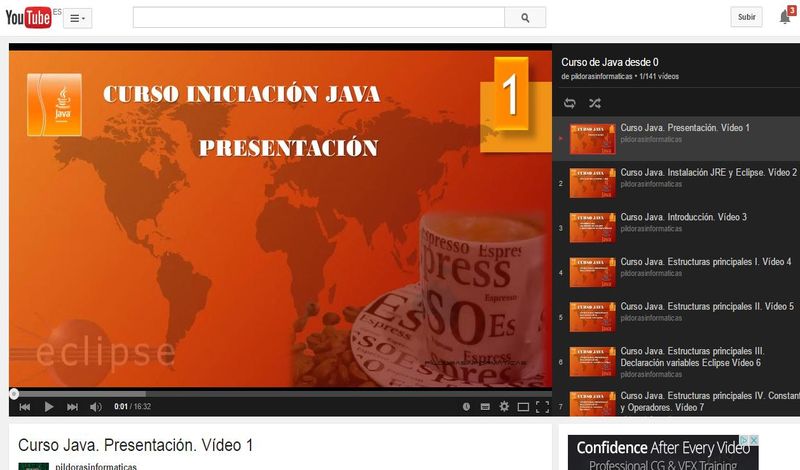Click the search magnifier button

525,17
